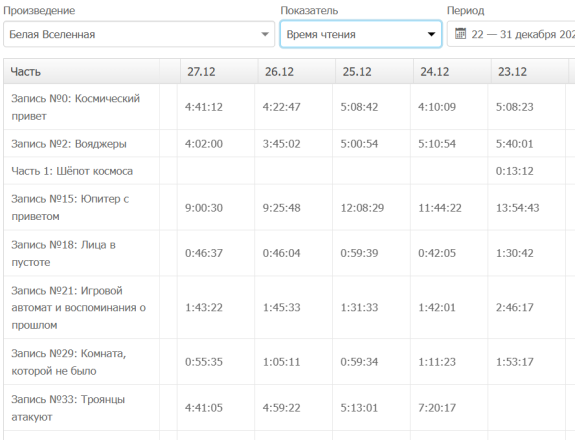This screenshot has width=575, height=440.
Task: Click the cell value 9:00:30
Action: pos(204,208)
